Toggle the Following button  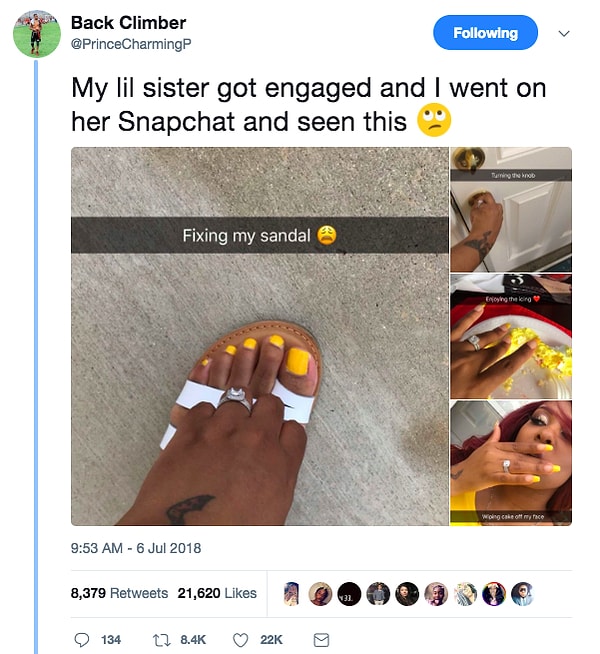coord(485,33)
